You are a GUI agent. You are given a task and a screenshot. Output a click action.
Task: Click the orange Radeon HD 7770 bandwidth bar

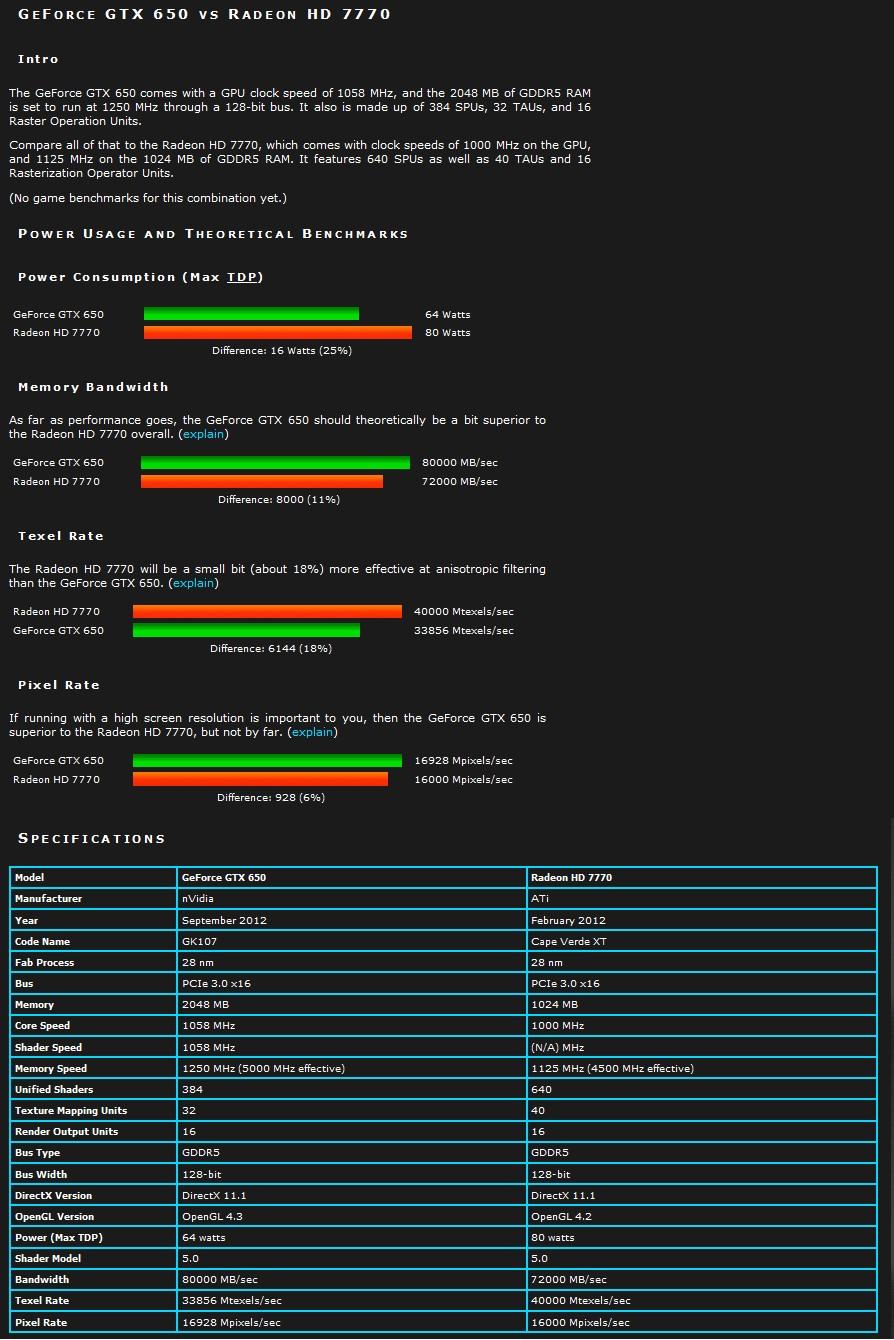coord(262,482)
